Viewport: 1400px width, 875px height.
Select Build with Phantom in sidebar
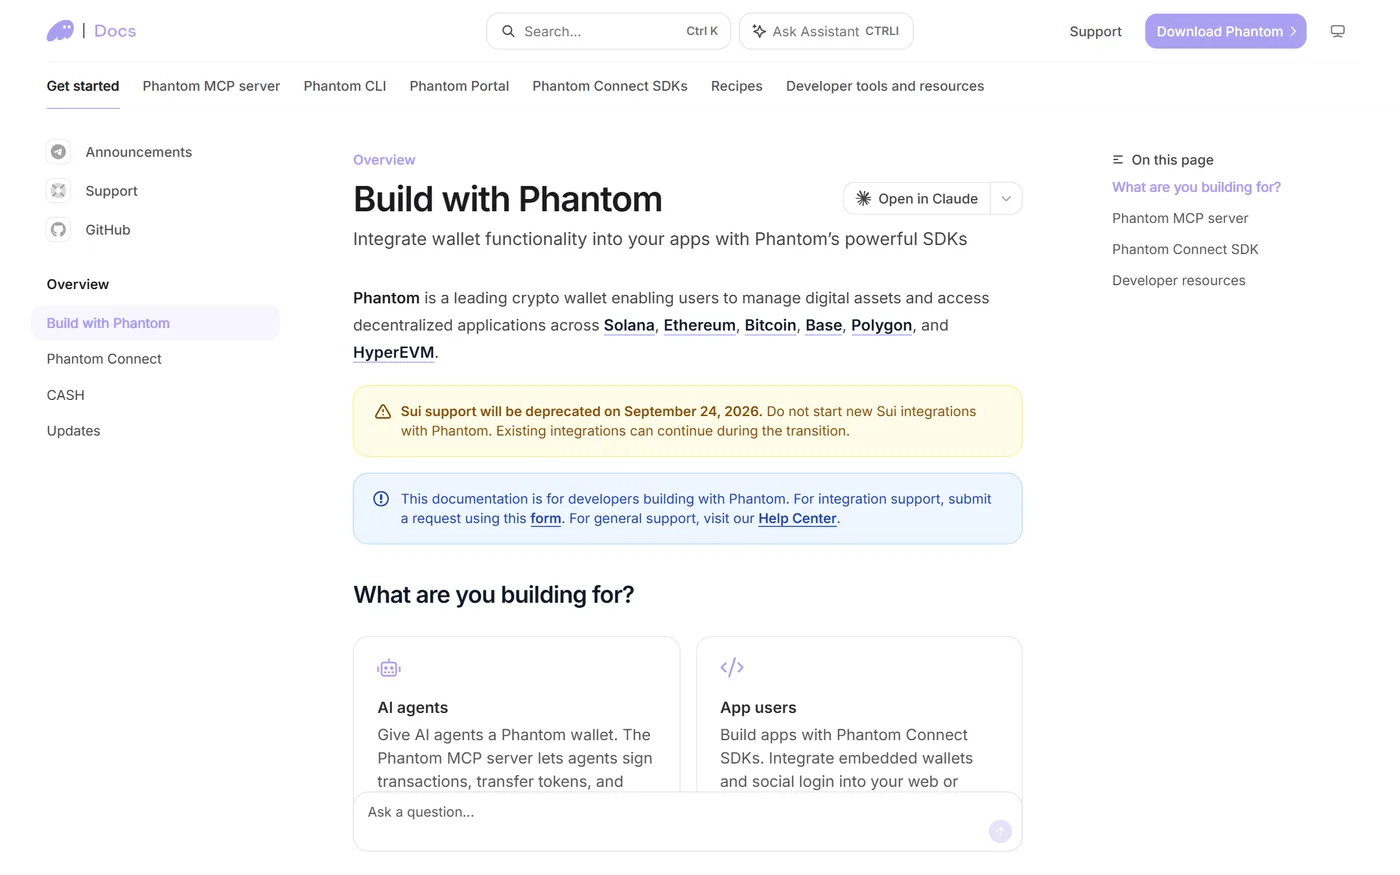click(x=155, y=323)
